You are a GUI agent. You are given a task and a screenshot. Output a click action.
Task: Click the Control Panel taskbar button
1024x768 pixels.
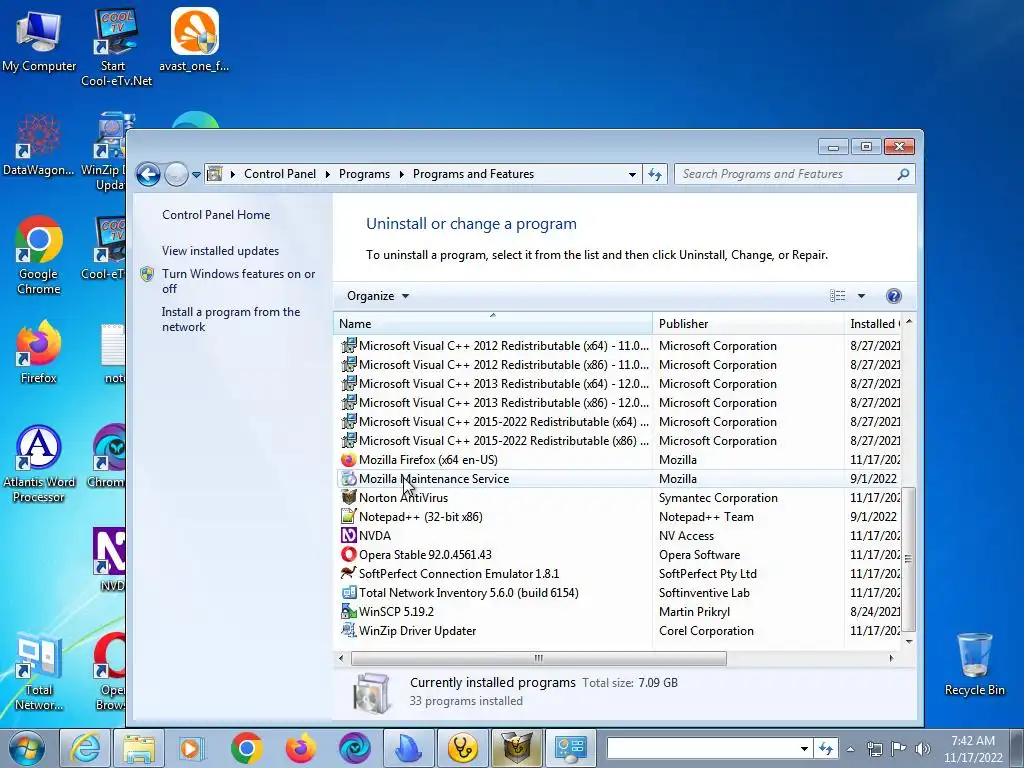pyautogui.click(x=570, y=748)
